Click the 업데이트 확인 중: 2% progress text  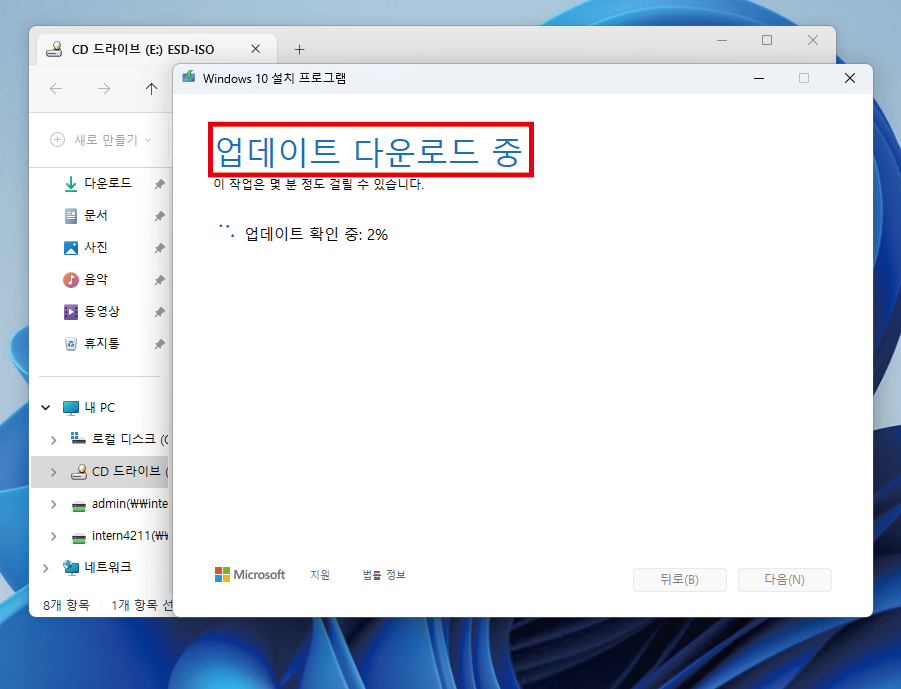tap(316, 234)
